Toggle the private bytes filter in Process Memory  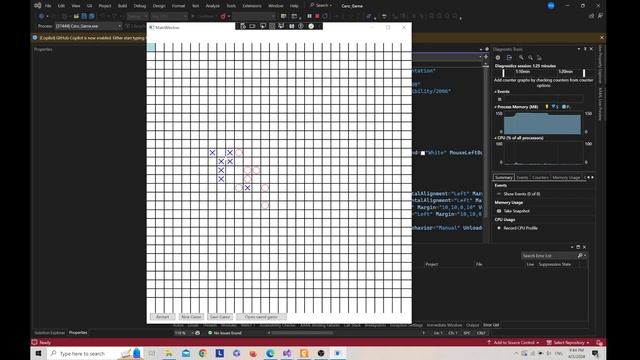[566, 107]
